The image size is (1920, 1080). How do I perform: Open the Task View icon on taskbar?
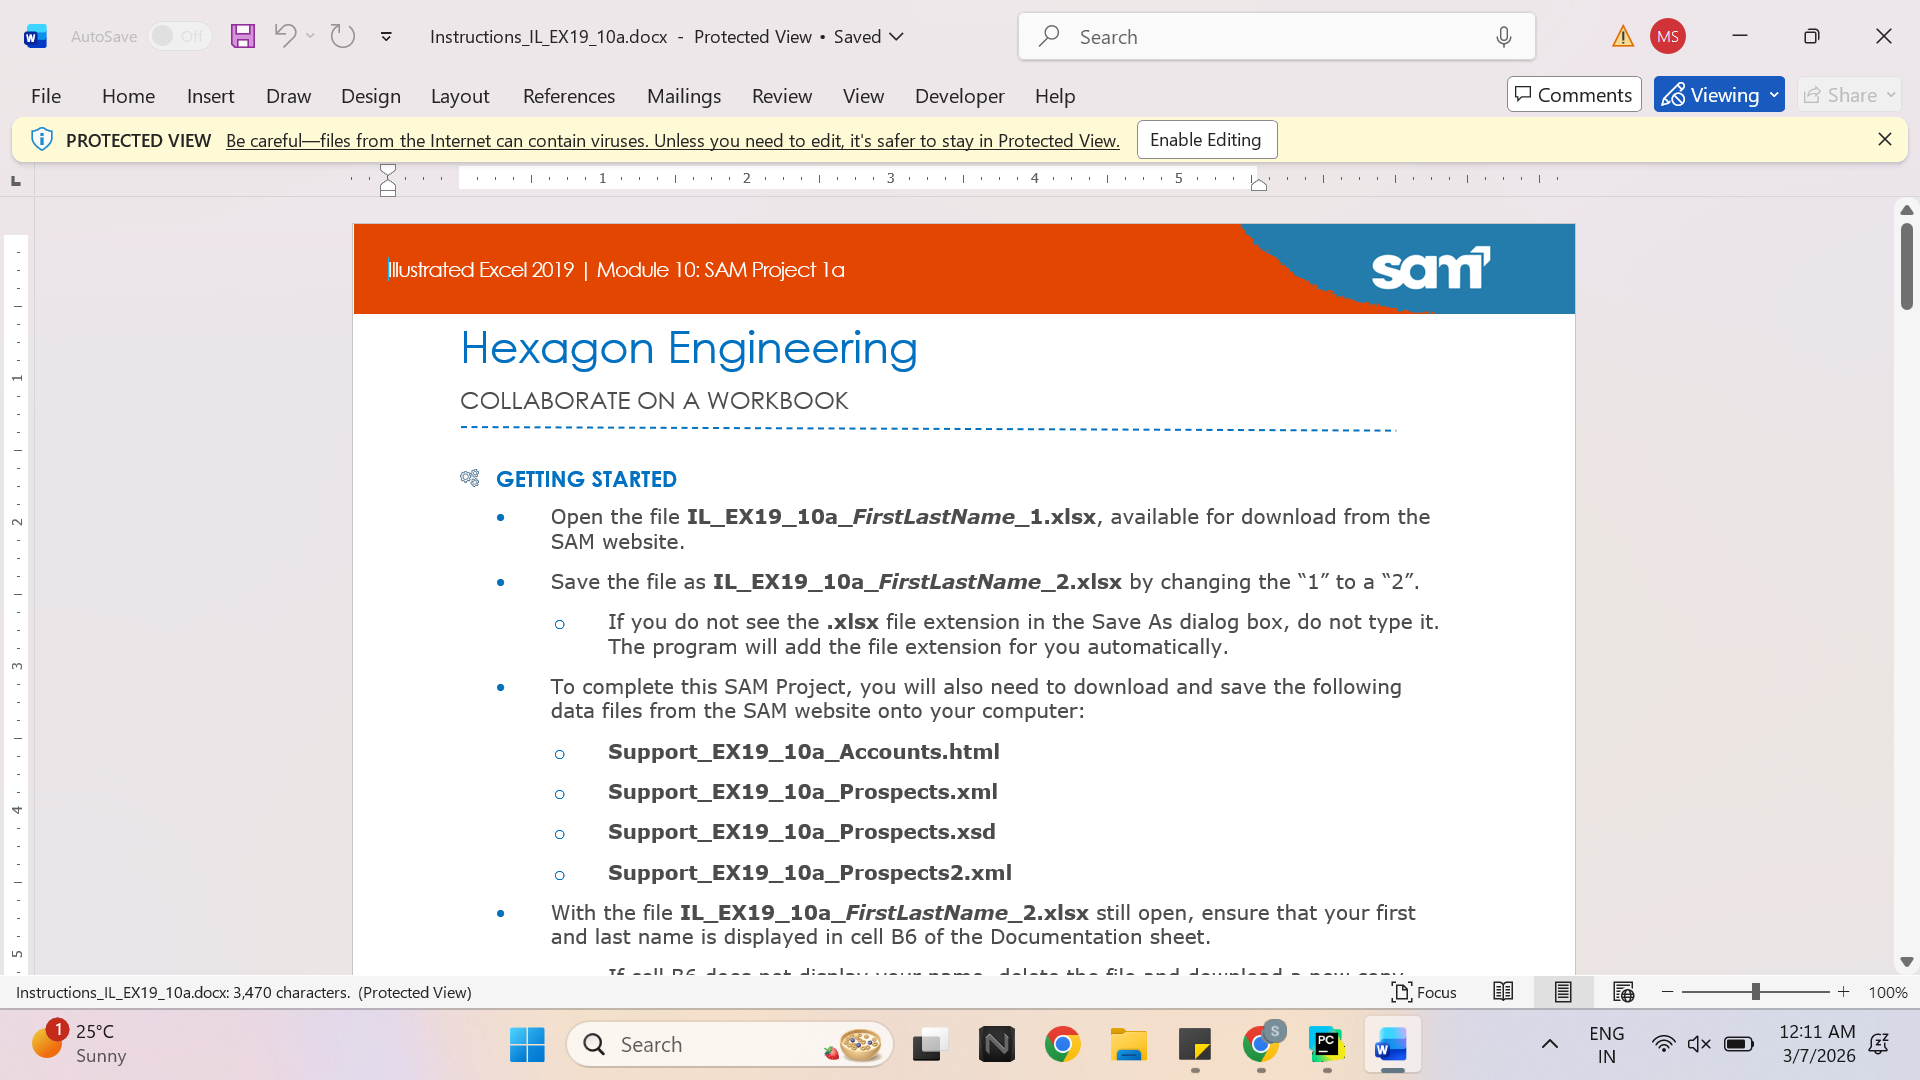coord(930,1045)
